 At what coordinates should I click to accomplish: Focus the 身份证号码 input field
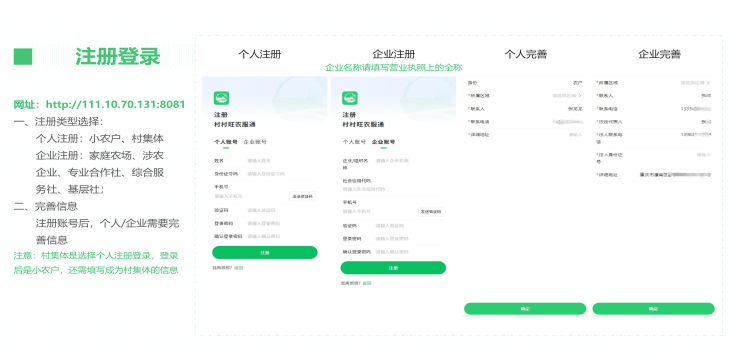(x=281, y=174)
